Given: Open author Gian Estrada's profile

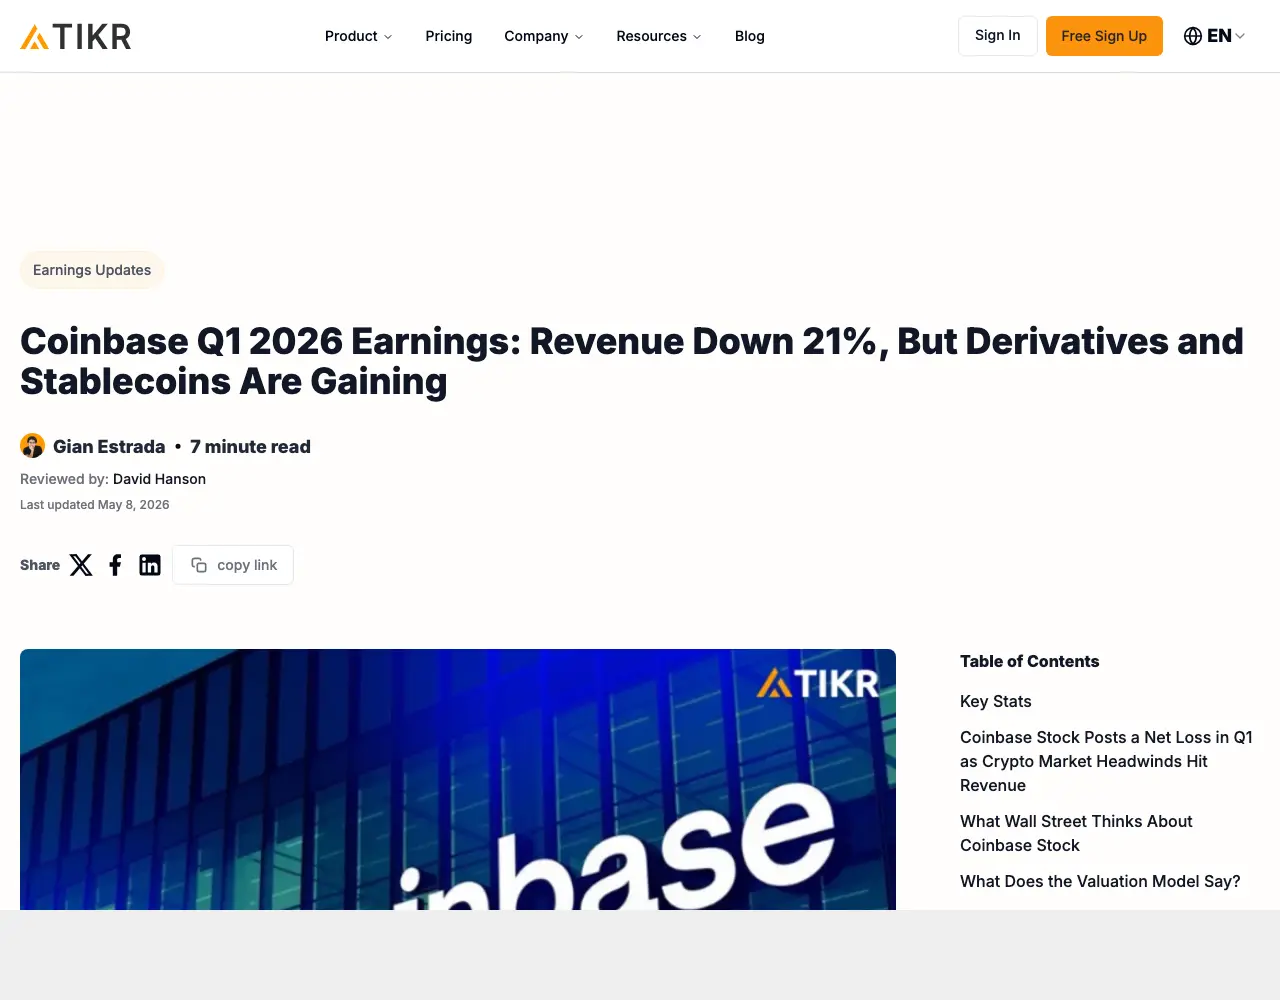Looking at the screenshot, I should click(109, 447).
